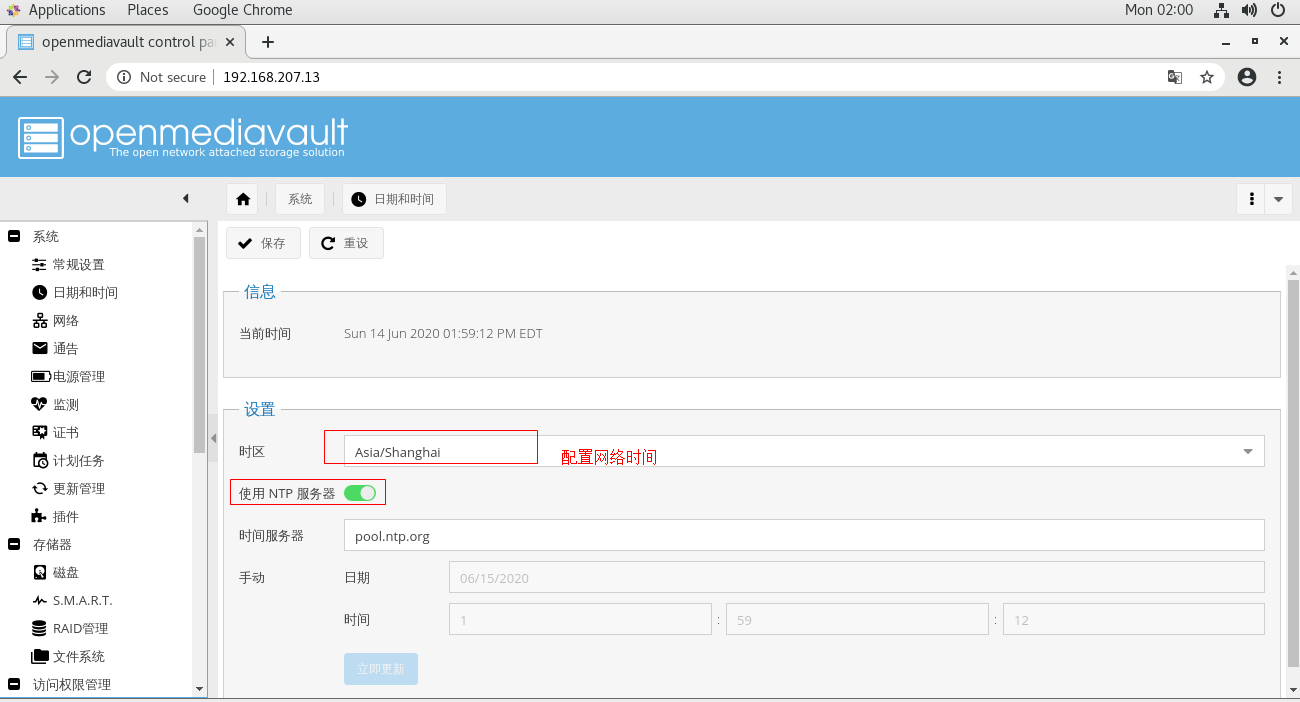
Task: Open 计划任务 scheduled tasks
Action: pyautogui.click(x=78, y=461)
